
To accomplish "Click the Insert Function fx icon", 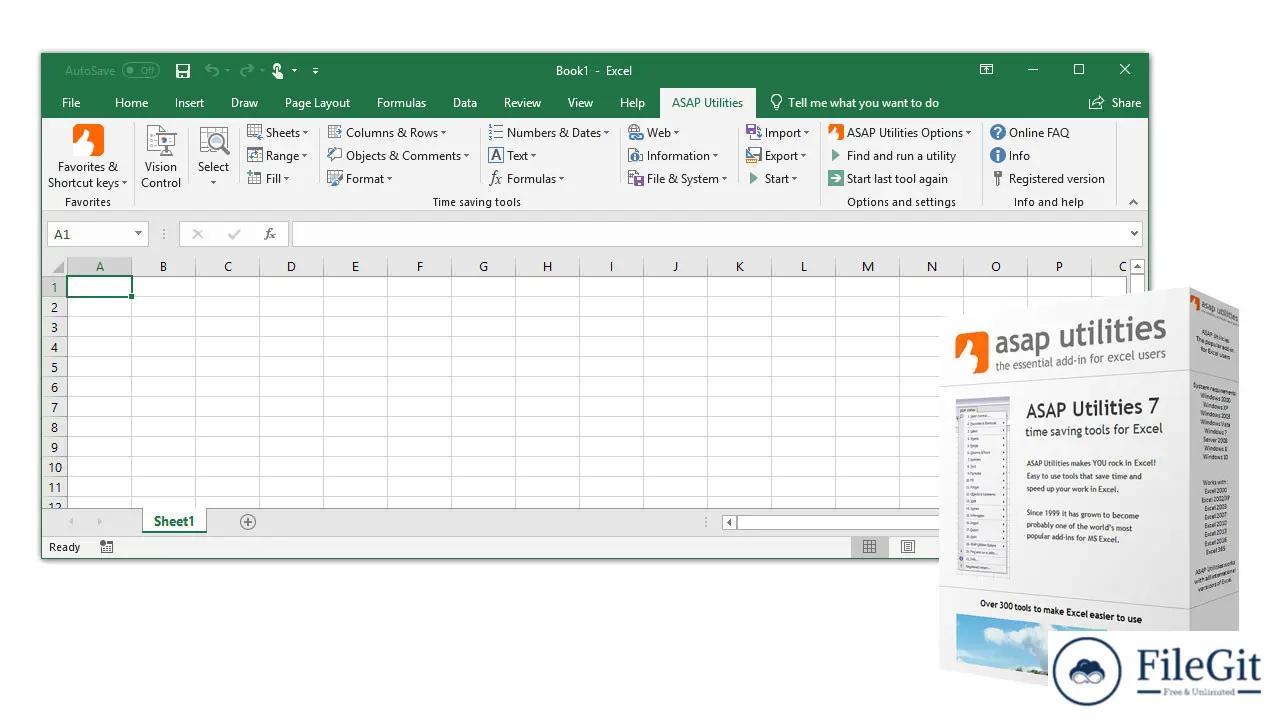I will 269,234.
